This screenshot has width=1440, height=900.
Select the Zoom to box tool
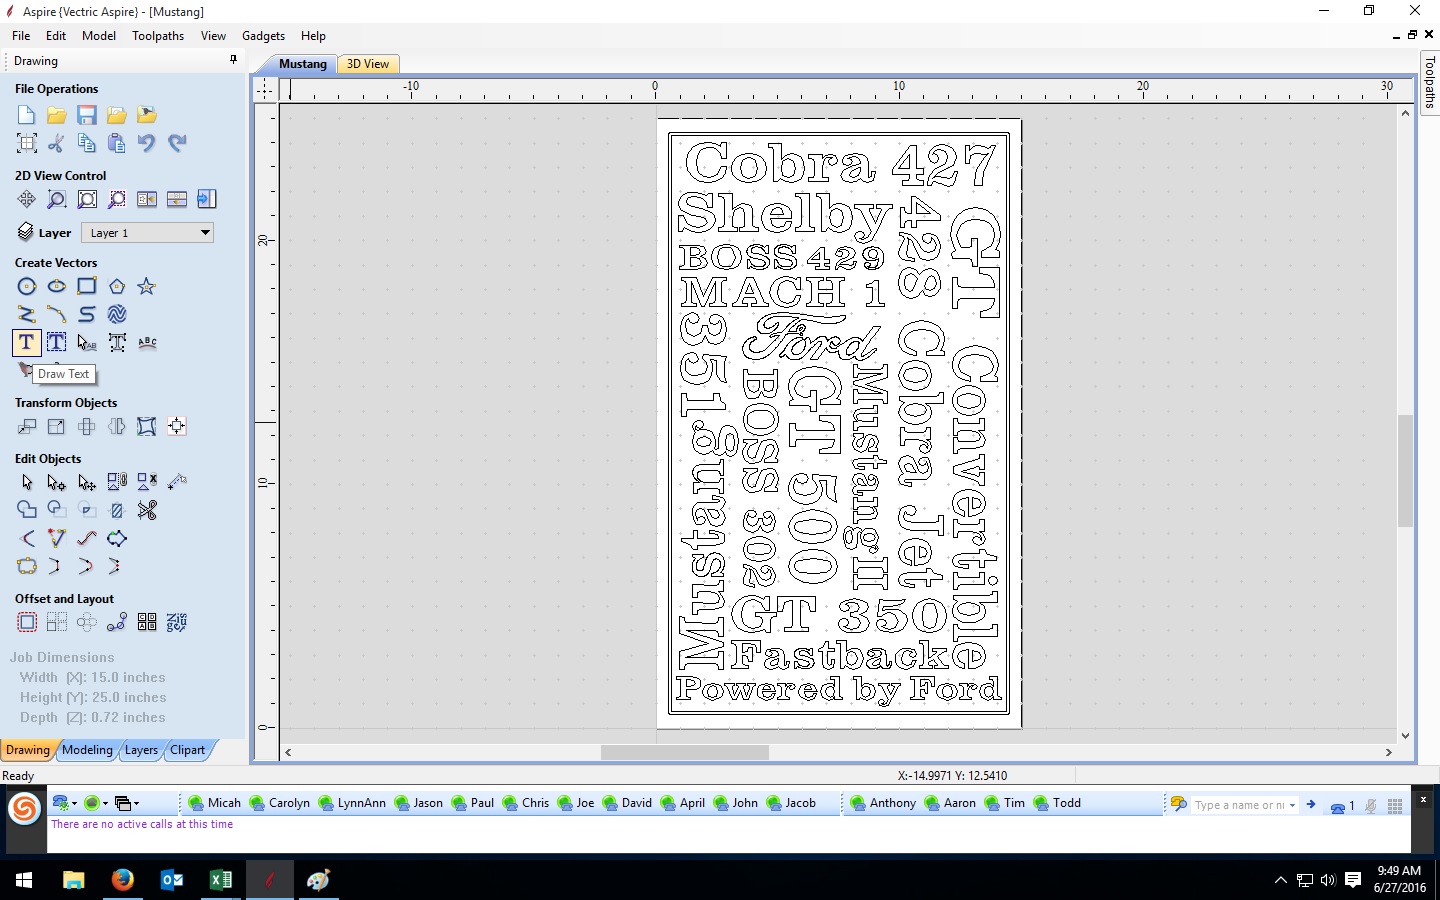point(57,199)
